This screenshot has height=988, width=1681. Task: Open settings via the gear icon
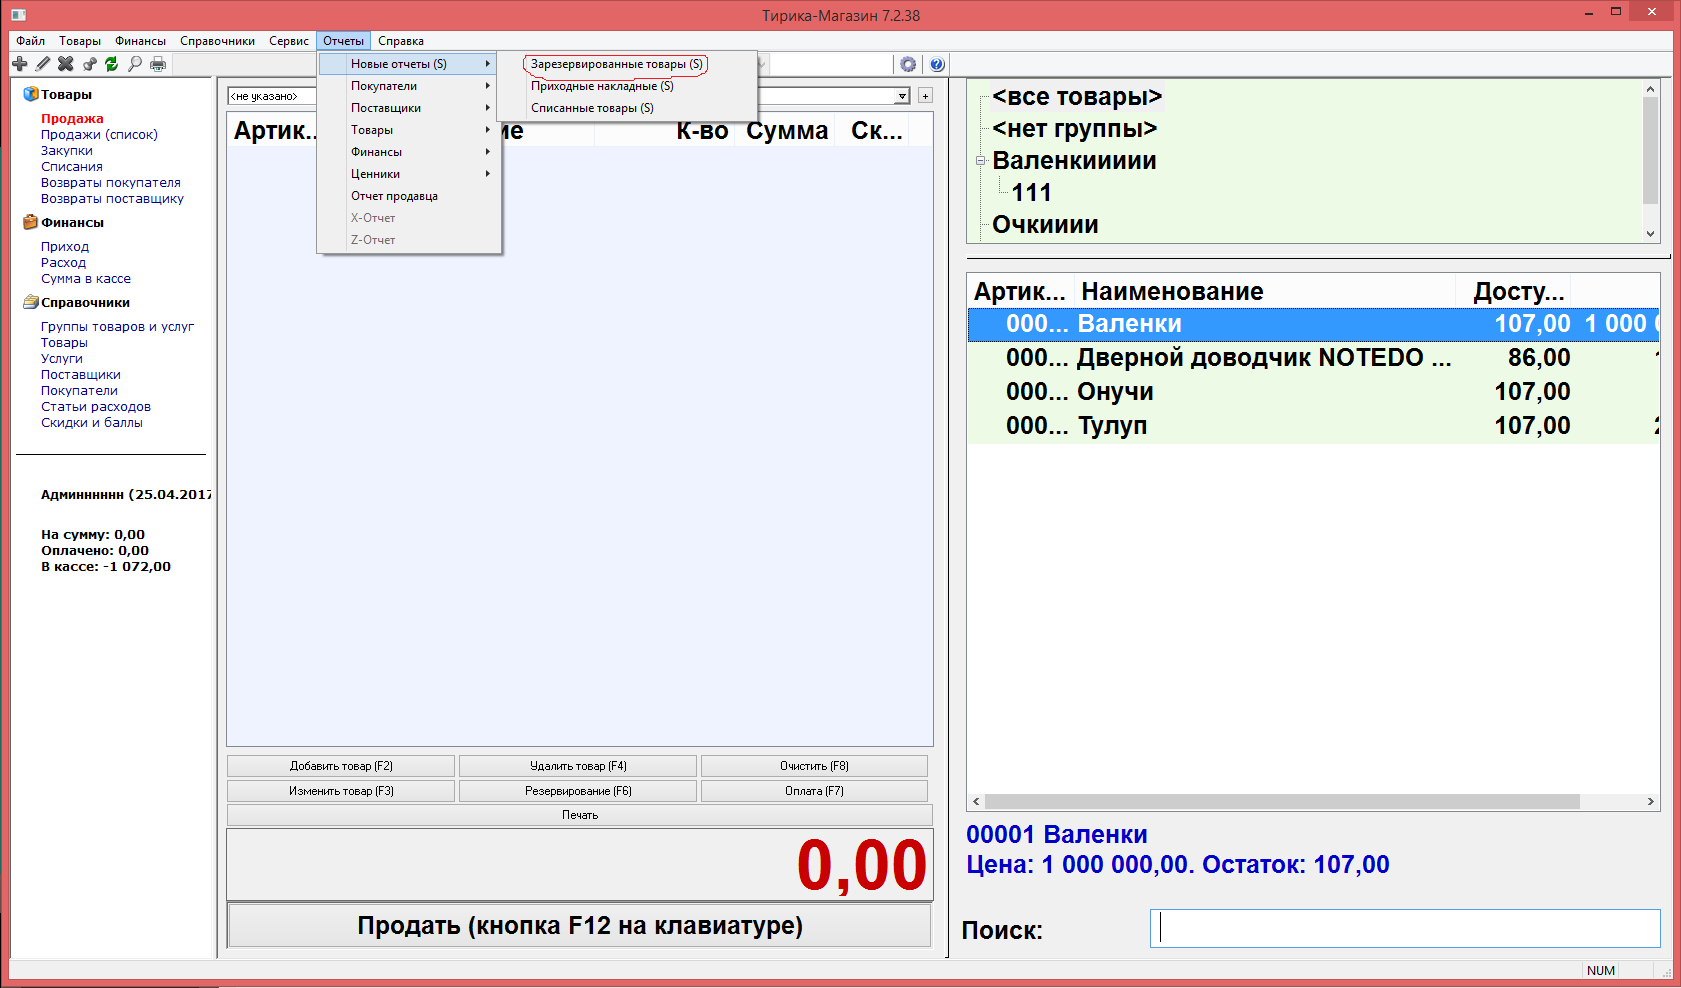(x=908, y=64)
